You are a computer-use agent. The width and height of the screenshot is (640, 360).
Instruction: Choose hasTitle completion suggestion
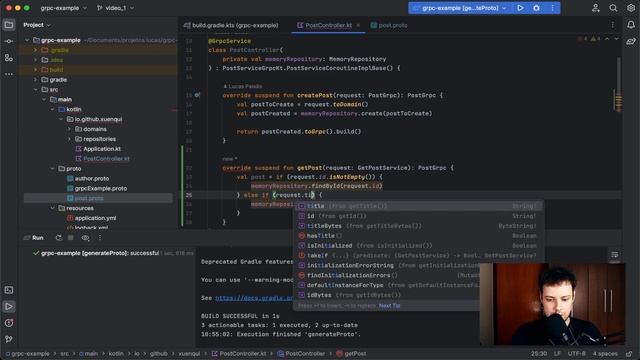[418, 236]
